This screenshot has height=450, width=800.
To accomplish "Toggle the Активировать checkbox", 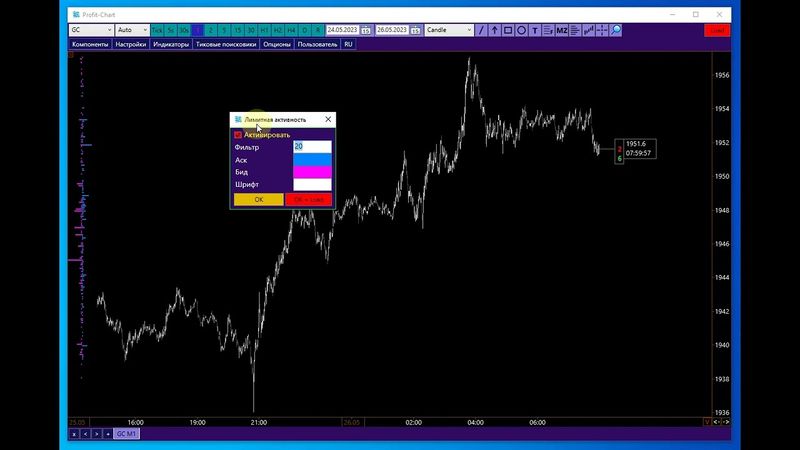I will [x=238, y=134].
